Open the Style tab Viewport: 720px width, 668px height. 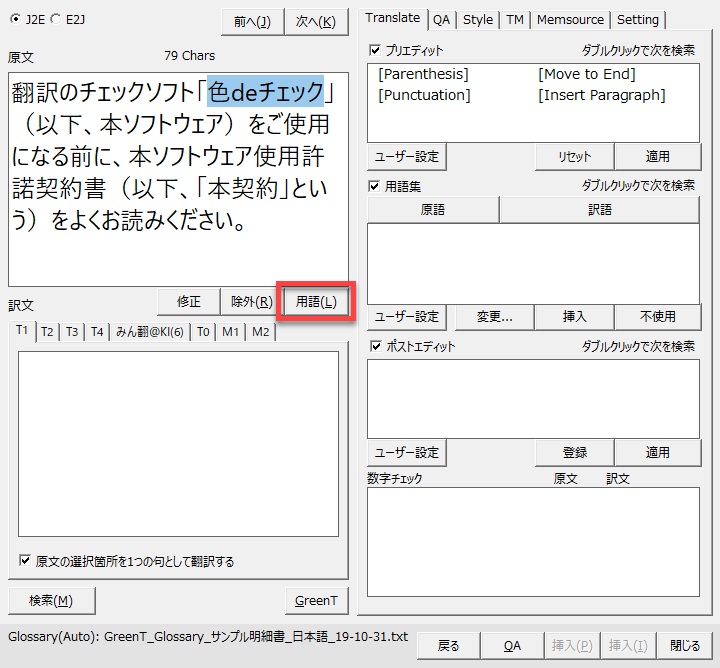pyautogui.click(x=477, y=19)
